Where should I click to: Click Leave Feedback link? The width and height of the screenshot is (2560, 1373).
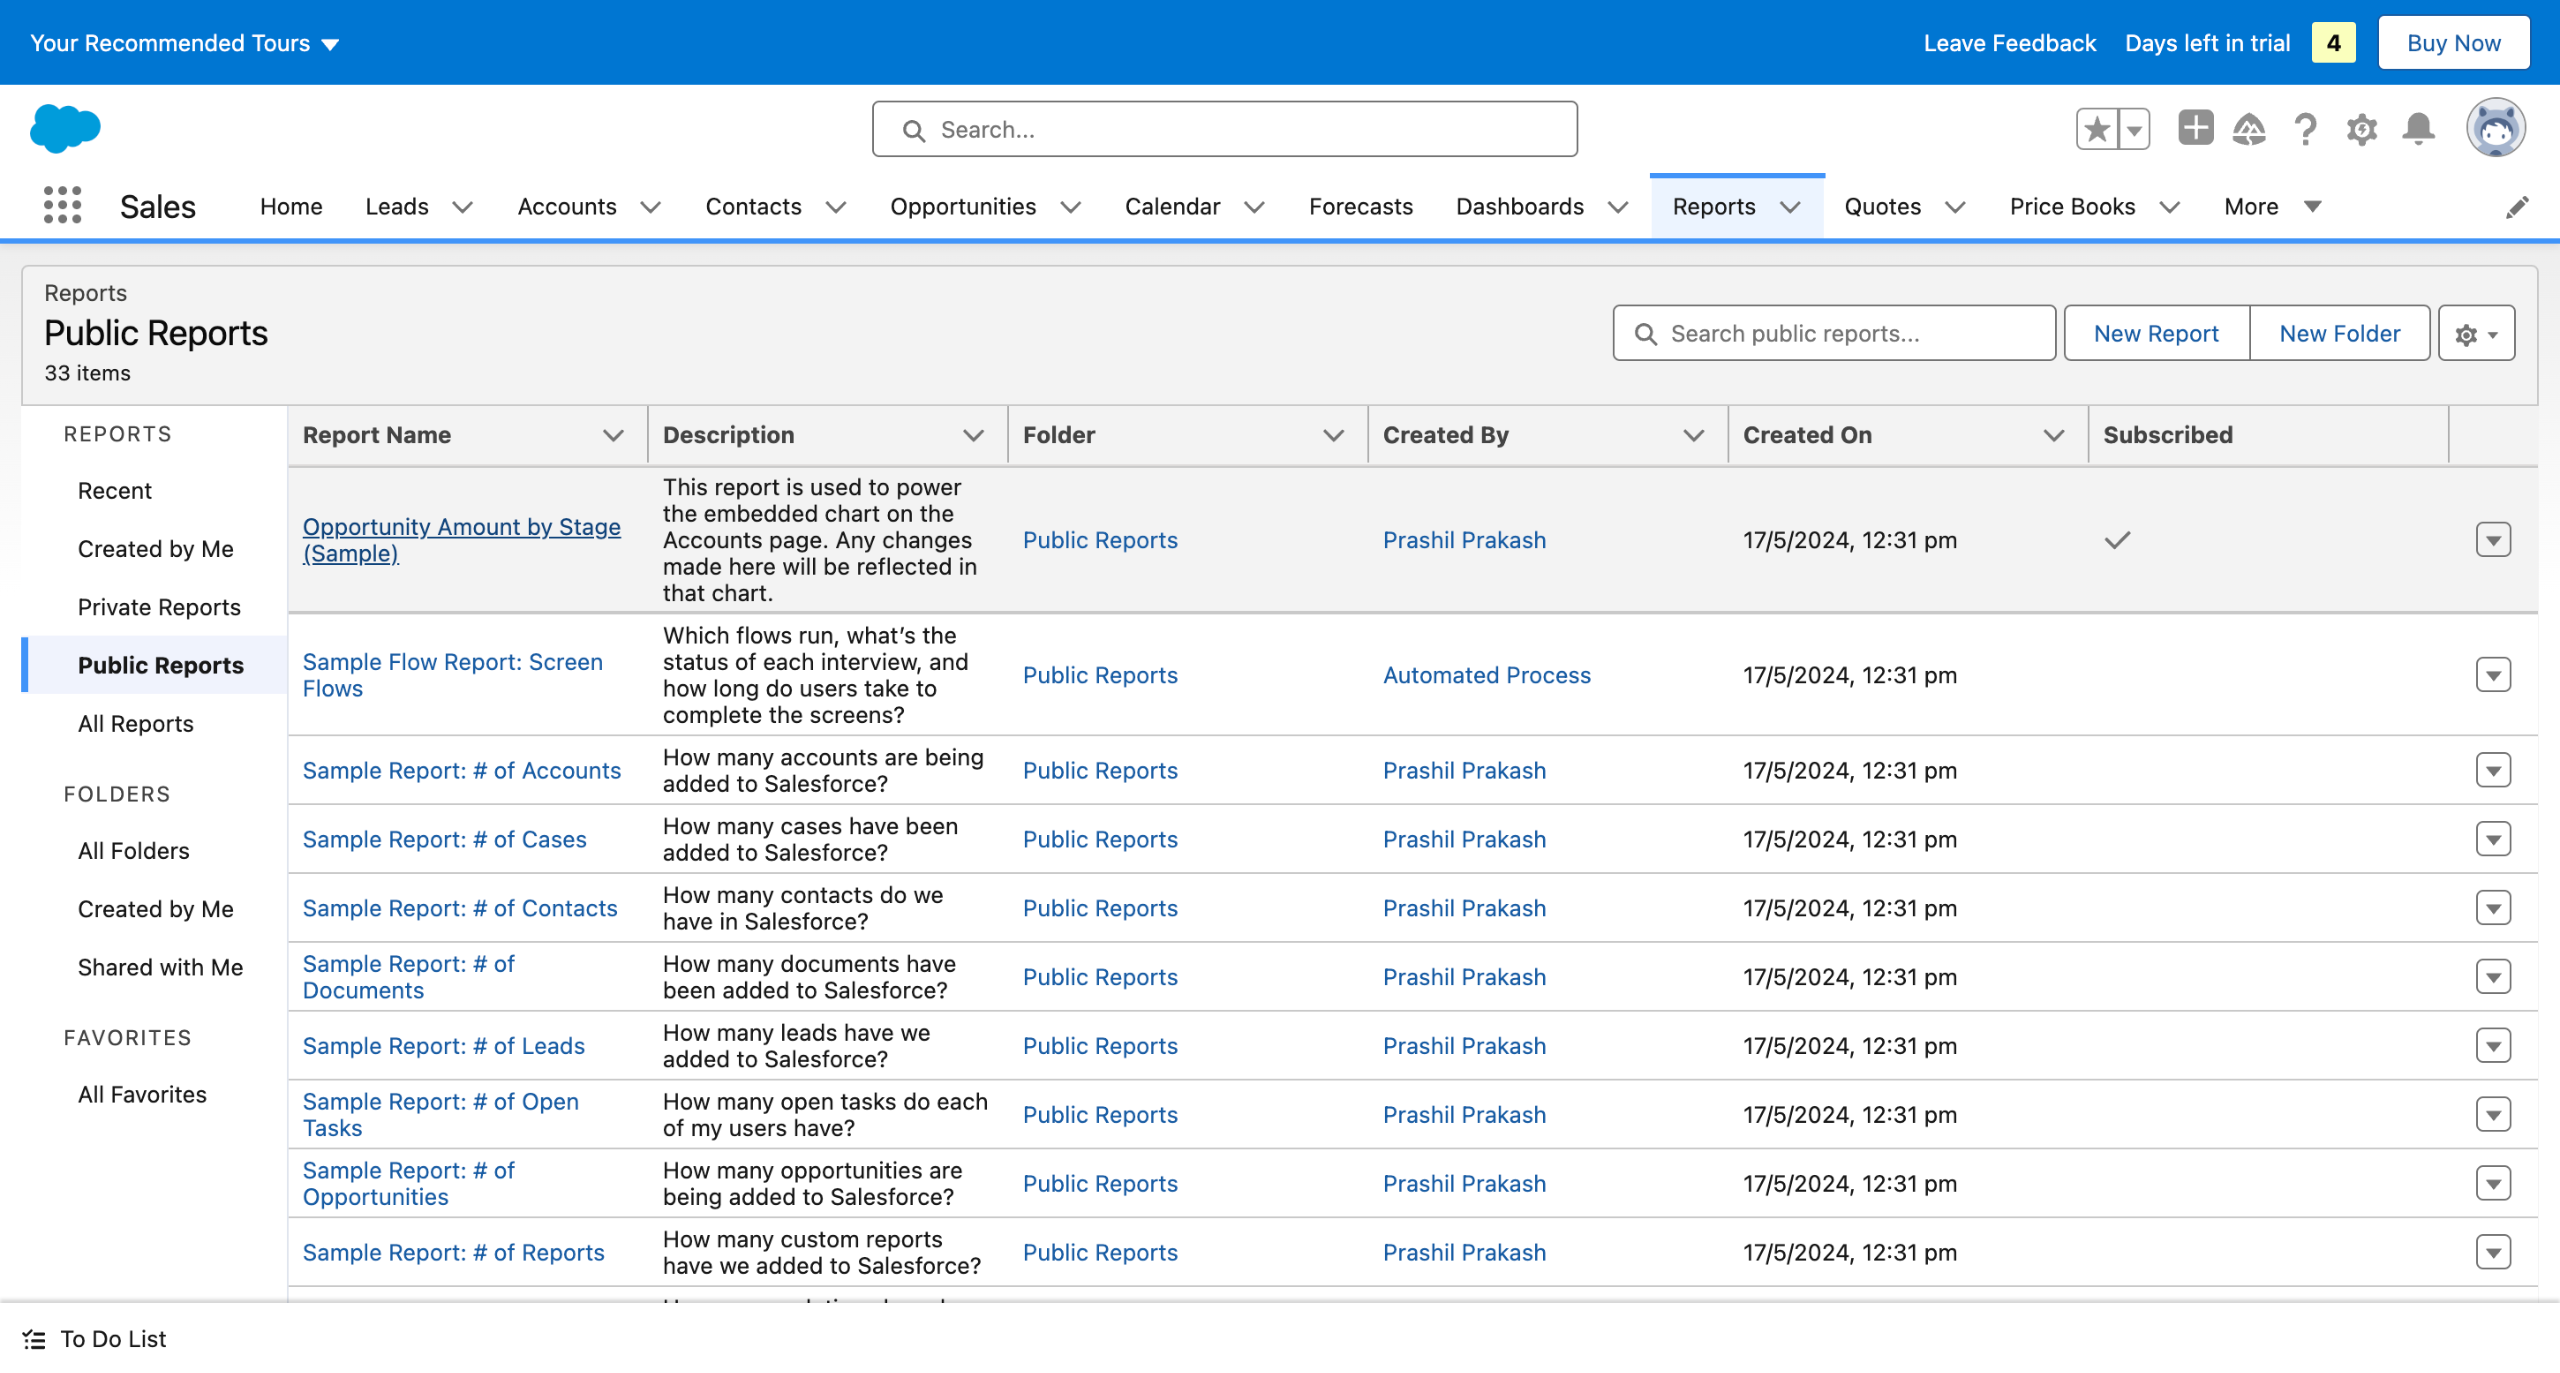tap(2009, 43)
